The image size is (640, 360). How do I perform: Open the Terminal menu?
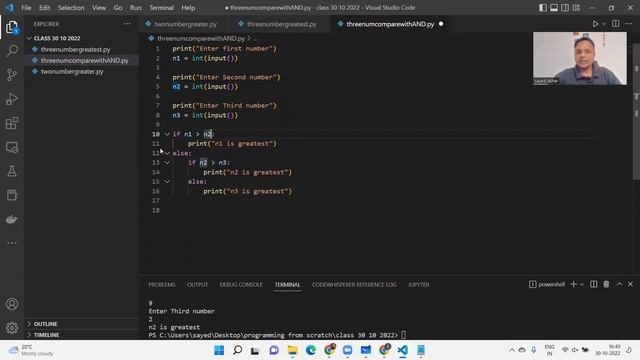coord(161,8)
